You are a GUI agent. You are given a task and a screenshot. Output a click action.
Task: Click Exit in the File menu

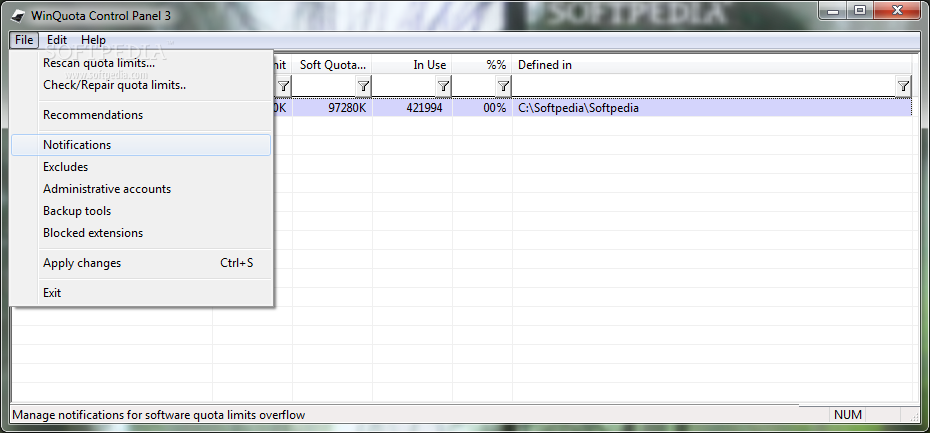coord(141,293)
